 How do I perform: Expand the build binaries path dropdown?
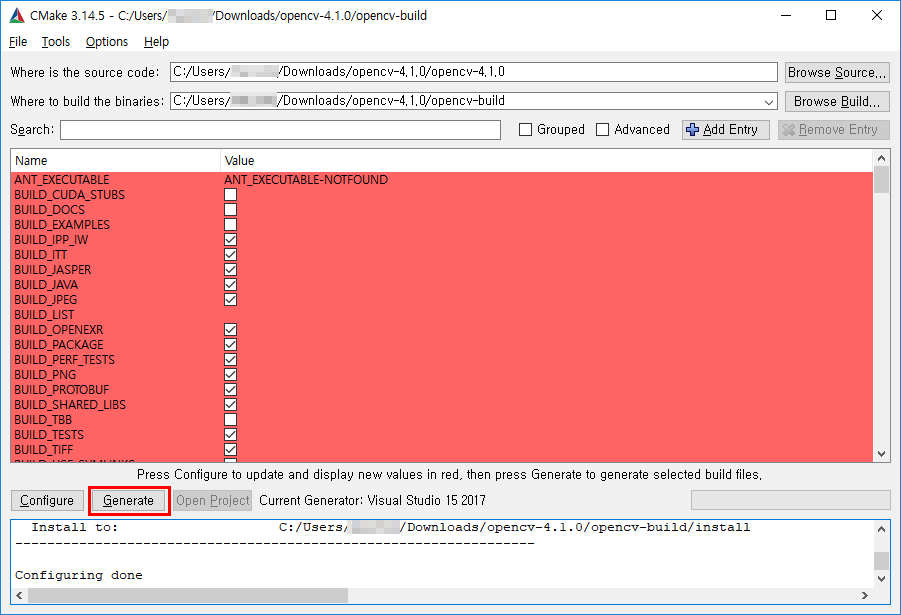click(769, 102)
